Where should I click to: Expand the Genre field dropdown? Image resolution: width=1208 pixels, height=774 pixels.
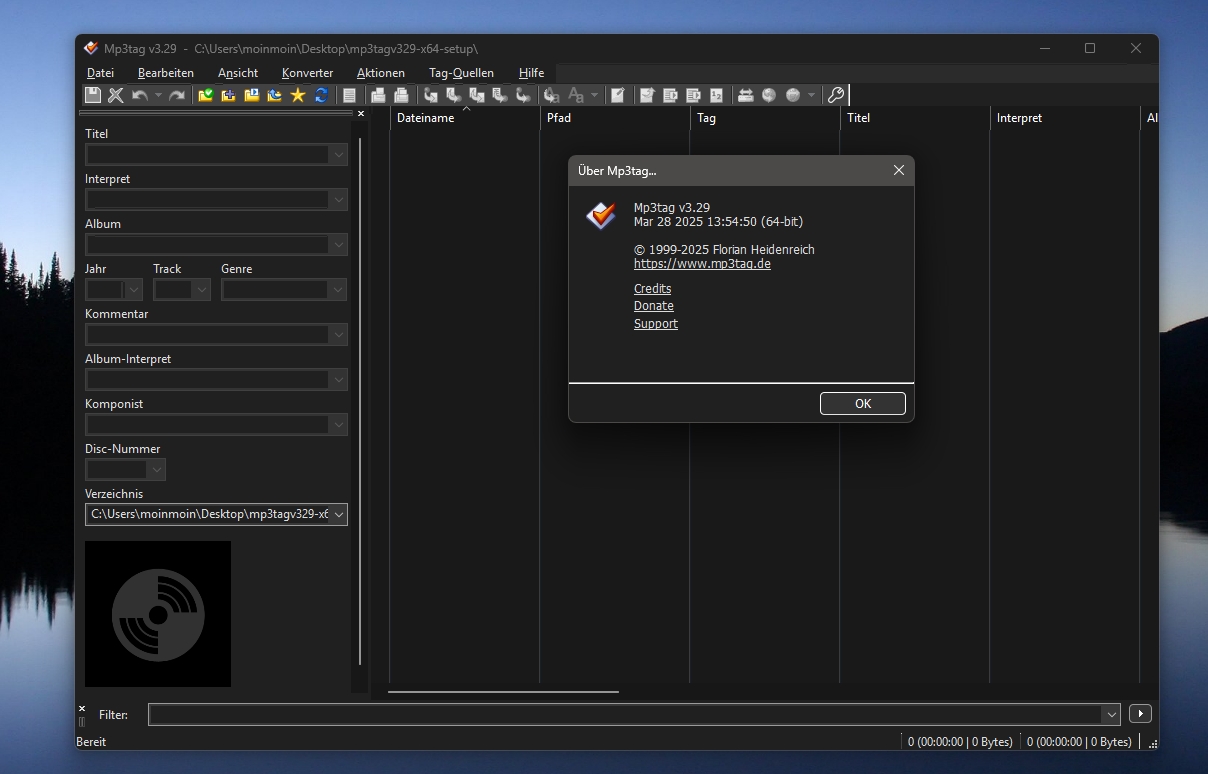339,289
